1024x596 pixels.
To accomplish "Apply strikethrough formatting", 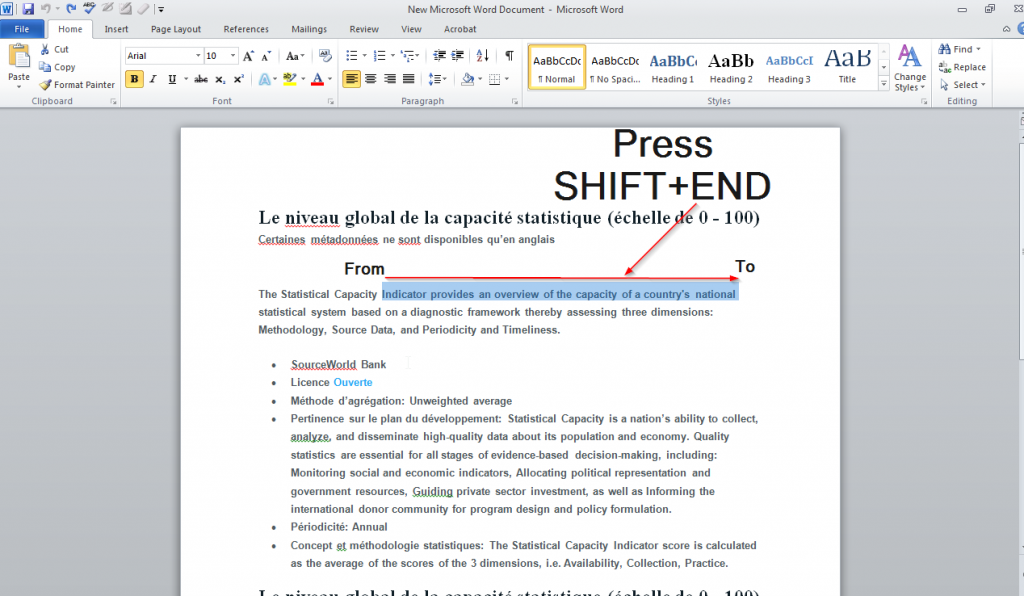I will (x=201, y=79).
